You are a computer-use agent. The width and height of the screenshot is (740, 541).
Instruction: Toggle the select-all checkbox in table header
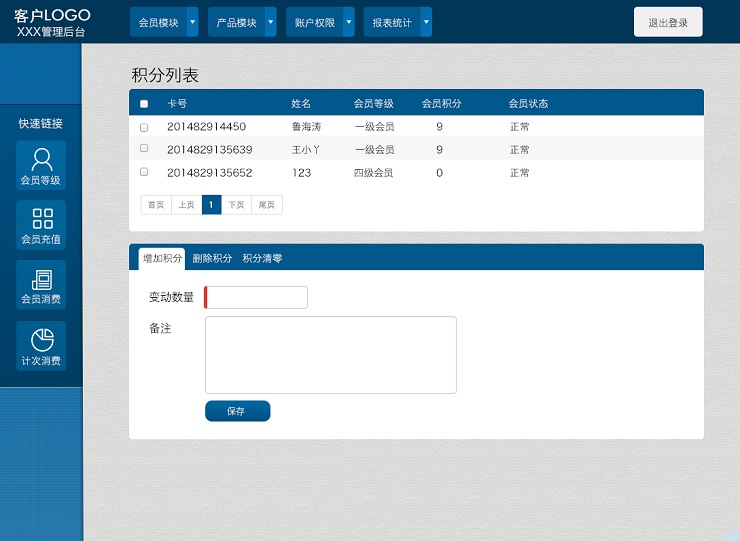click(144, 104)
